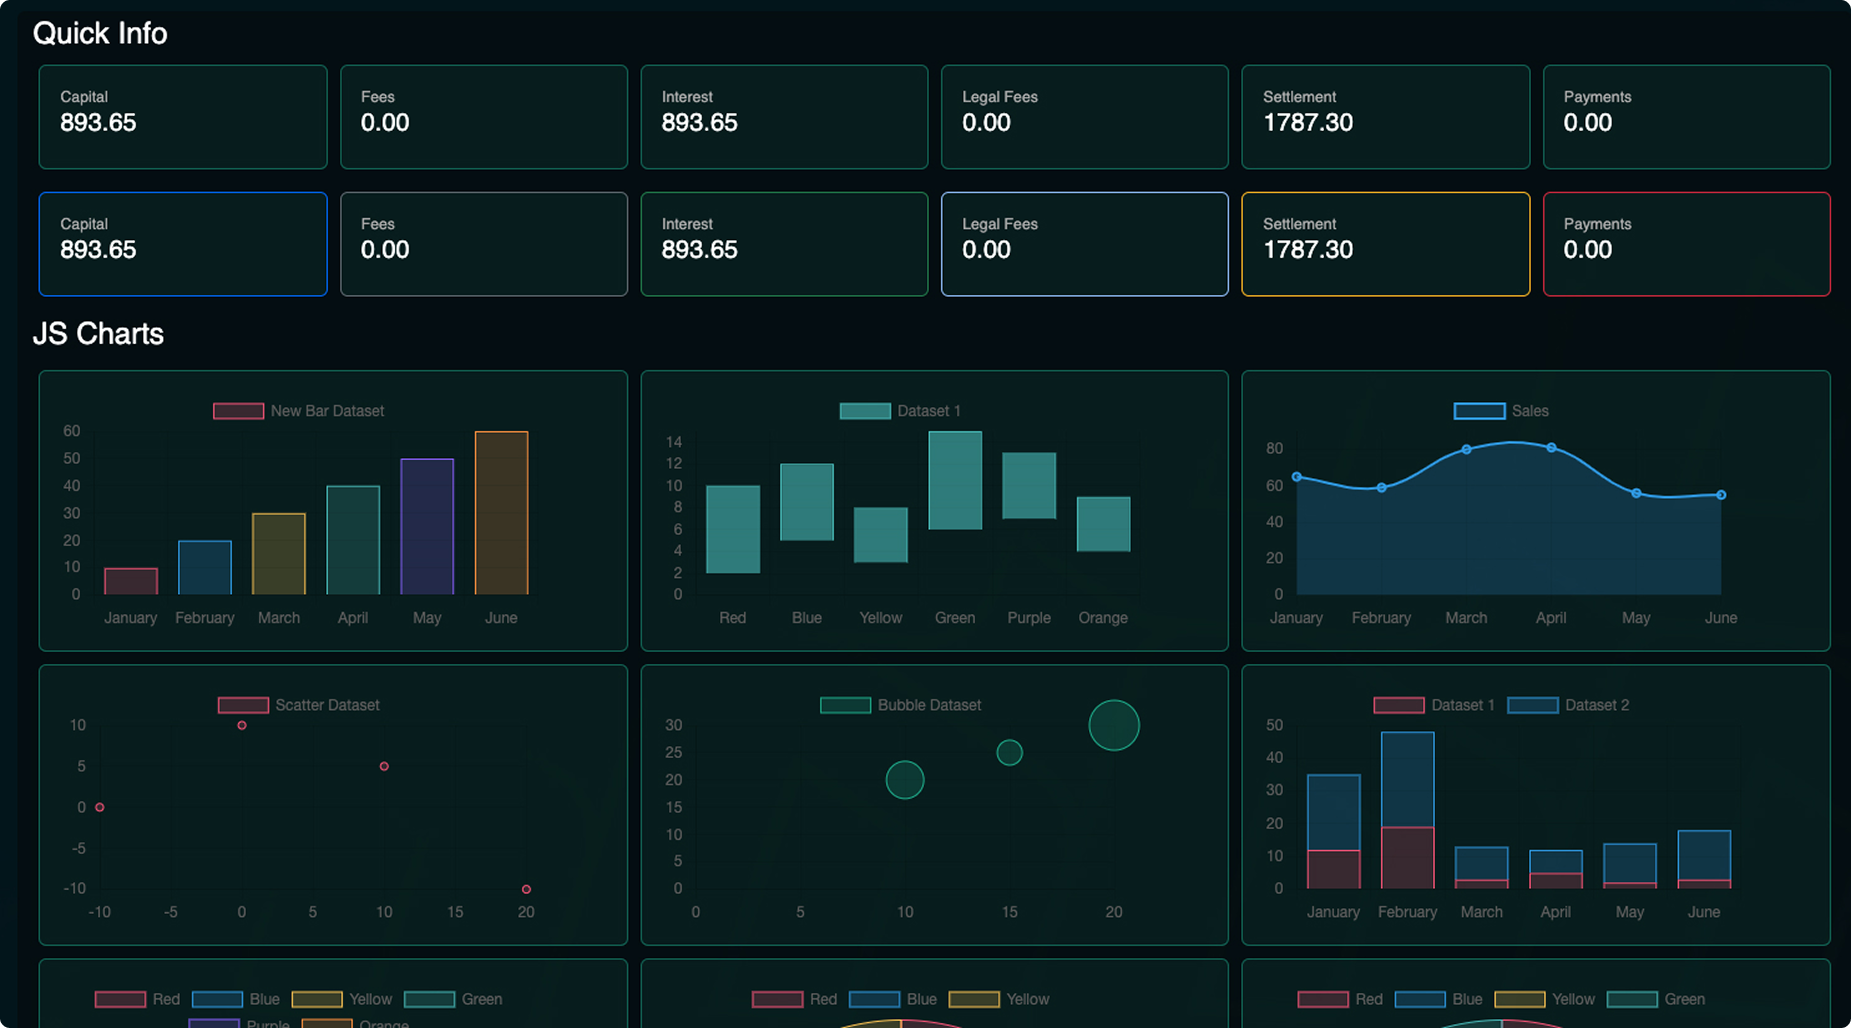The height and width of the screenshot is (1028, 1851).
Task: Select the March data point on Sales line
Action: pyautogui.click(x=1466, y=450)
